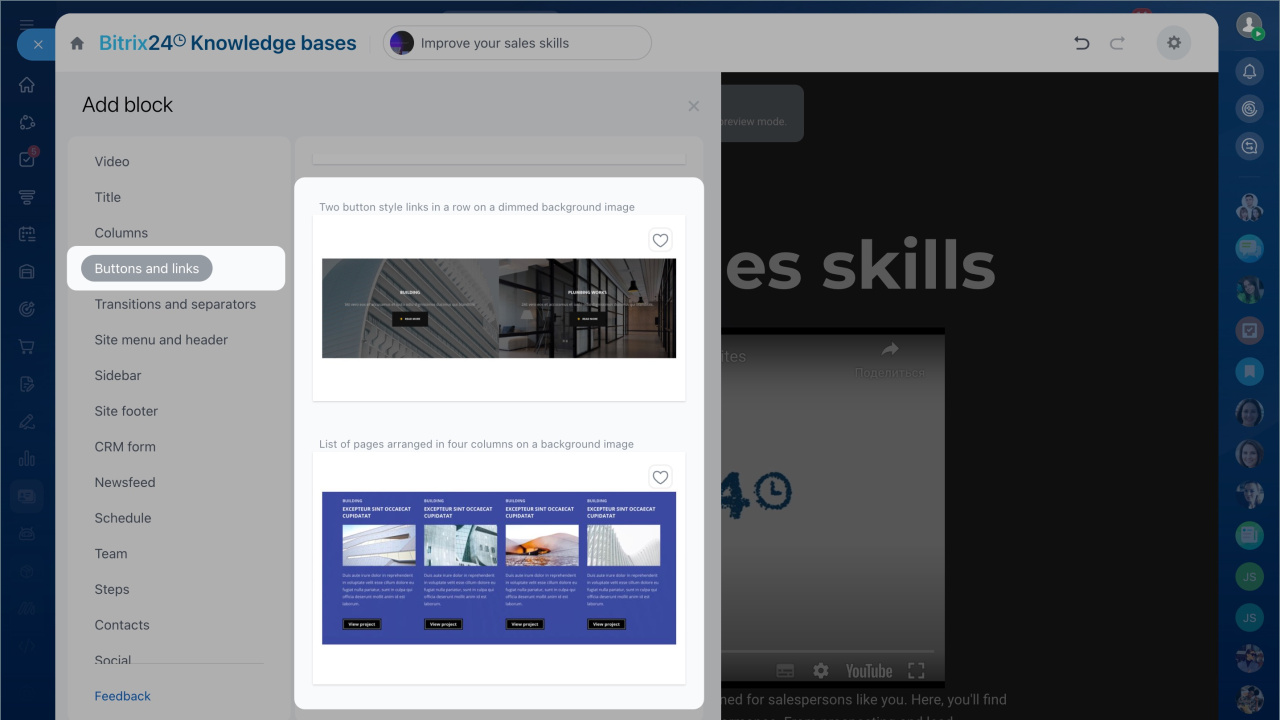Open the user profile avatar menu
1280x720 pixels.
(1249, 26)
